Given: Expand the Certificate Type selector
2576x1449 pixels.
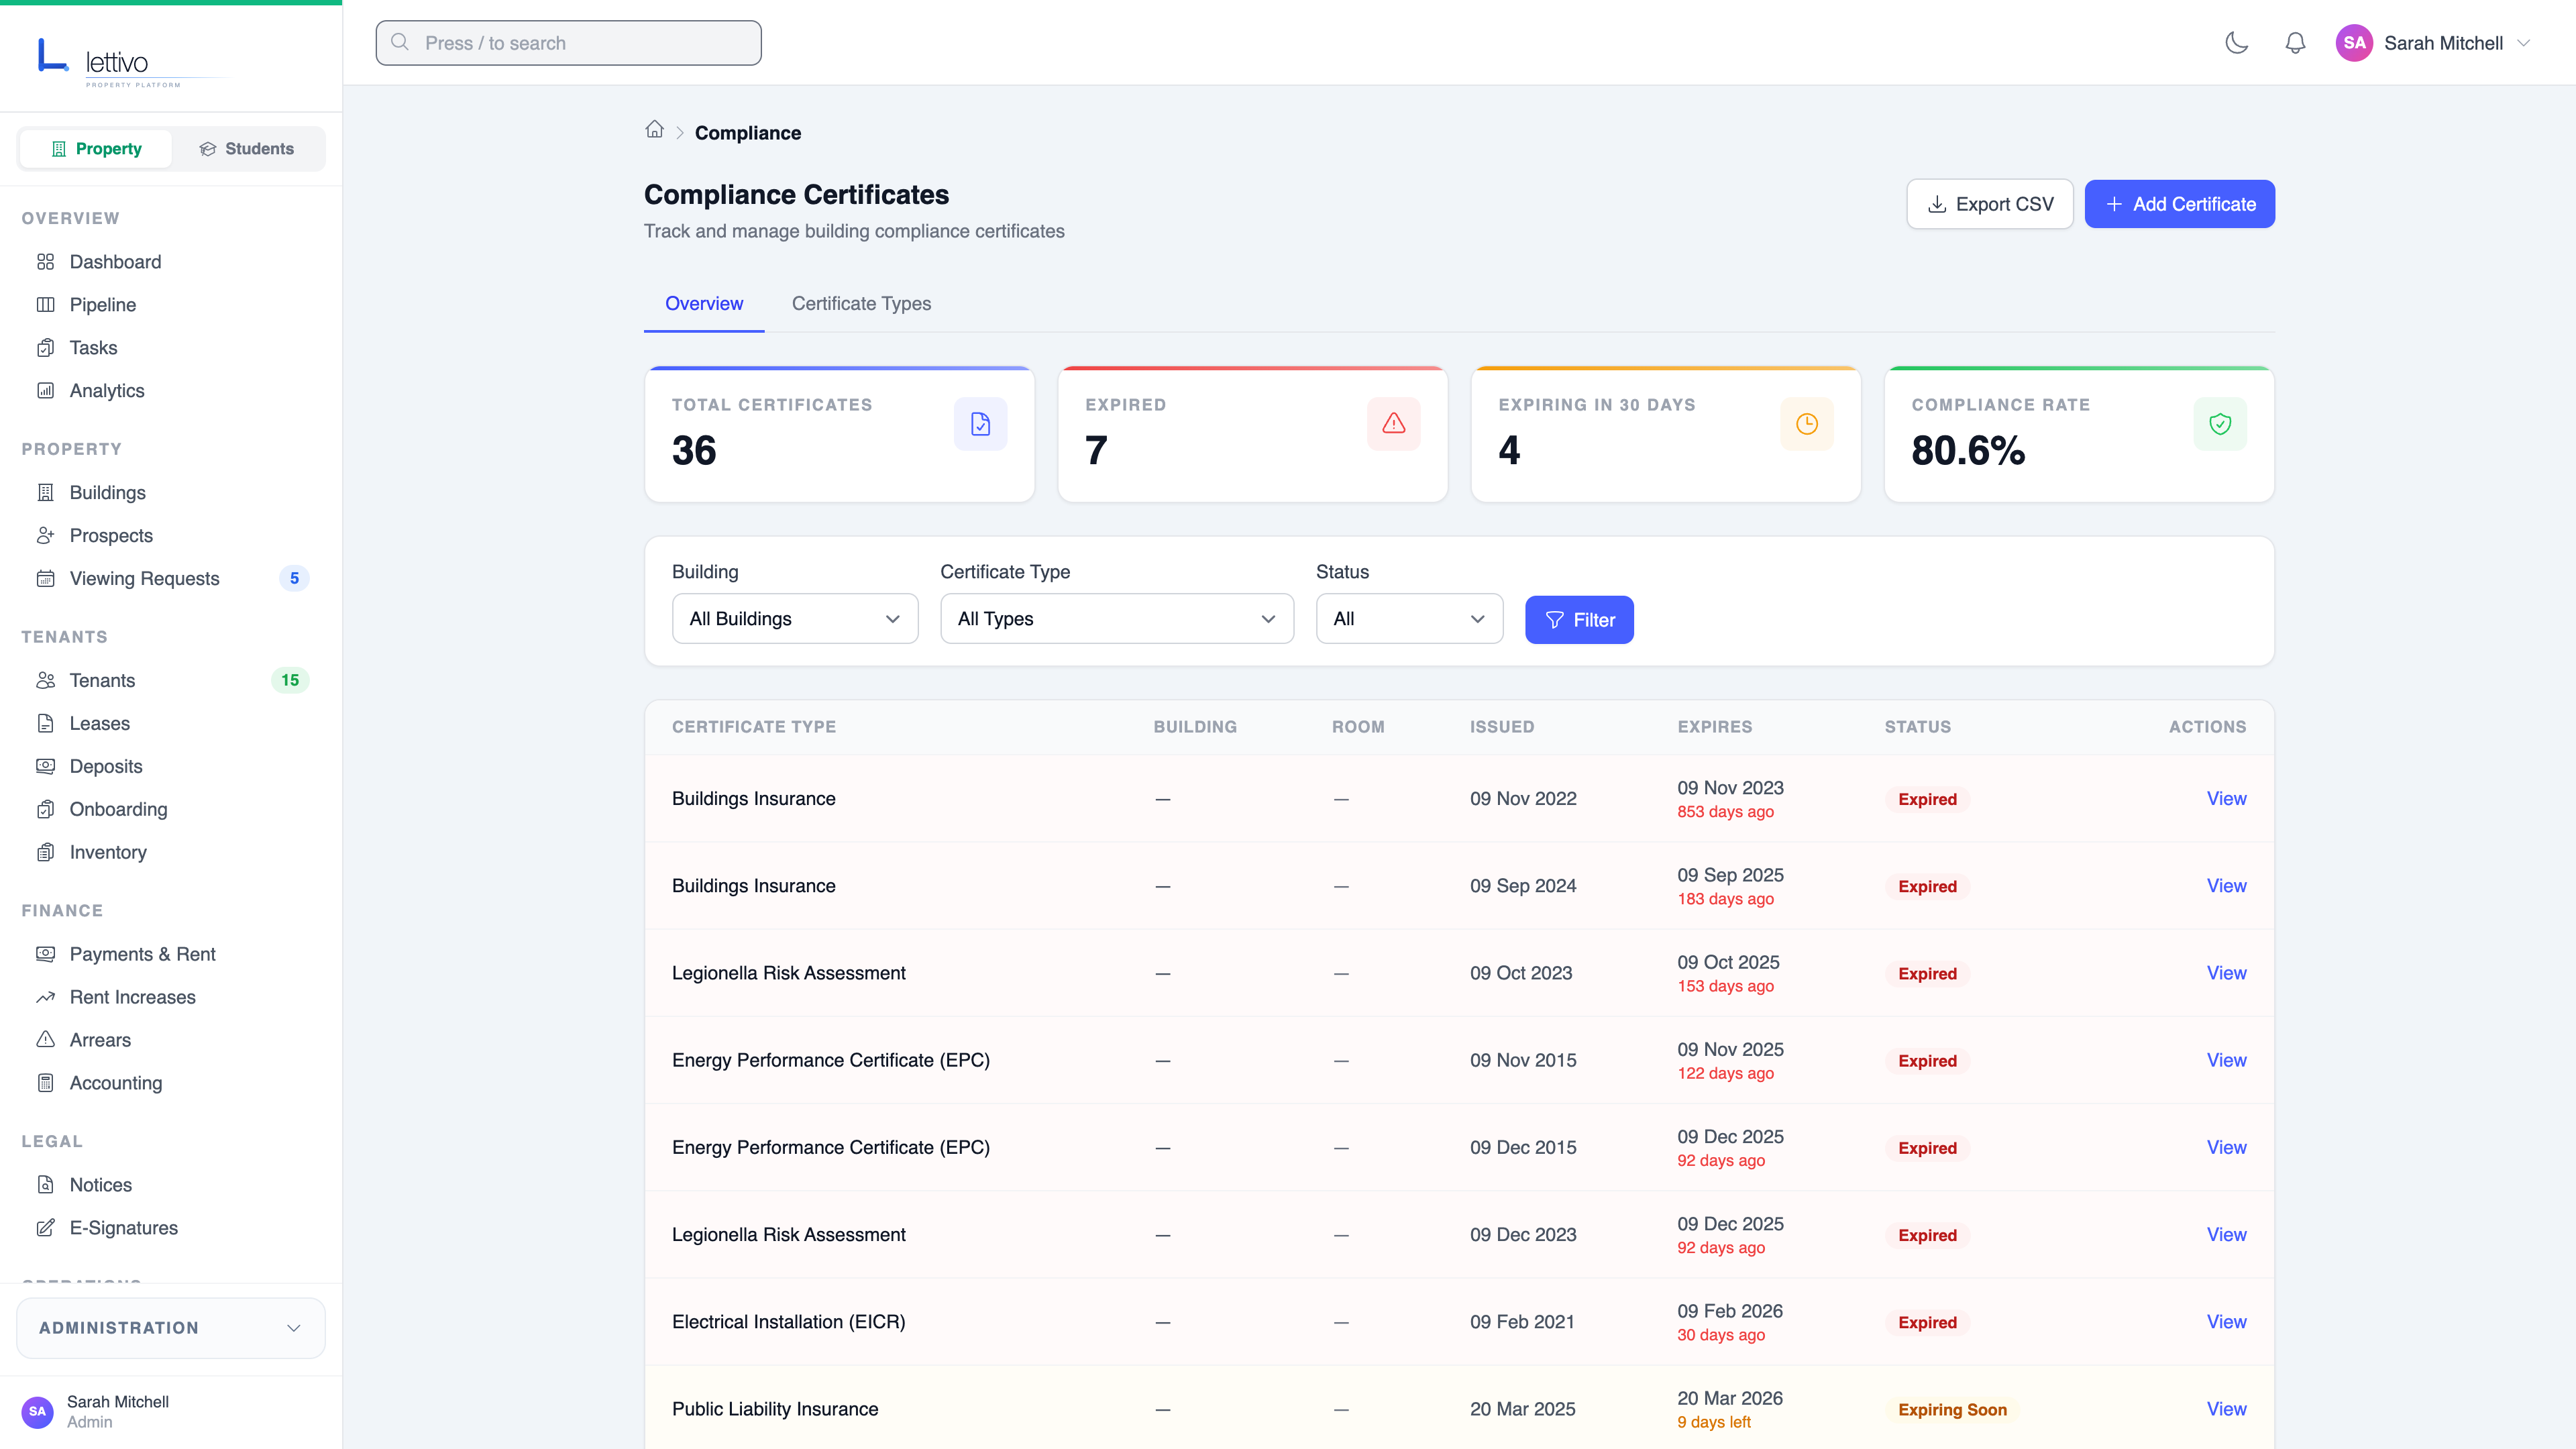Looking at the screenshot, I should (1117, 618).
